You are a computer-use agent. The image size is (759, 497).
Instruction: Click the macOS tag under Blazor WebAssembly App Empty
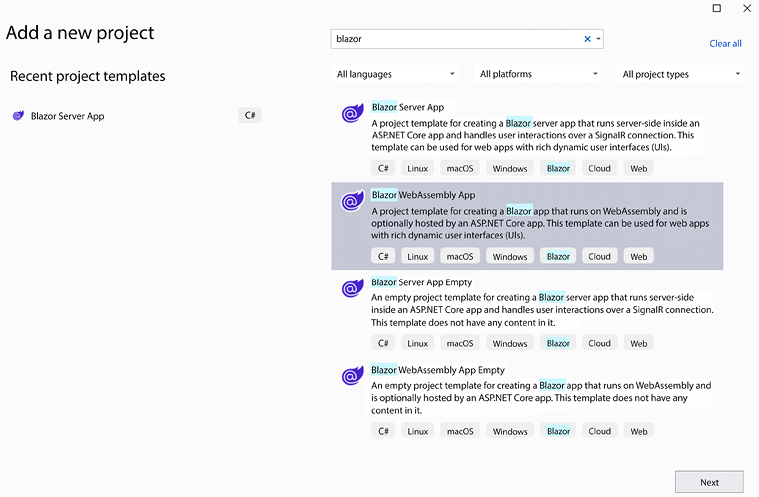[460, 431]
